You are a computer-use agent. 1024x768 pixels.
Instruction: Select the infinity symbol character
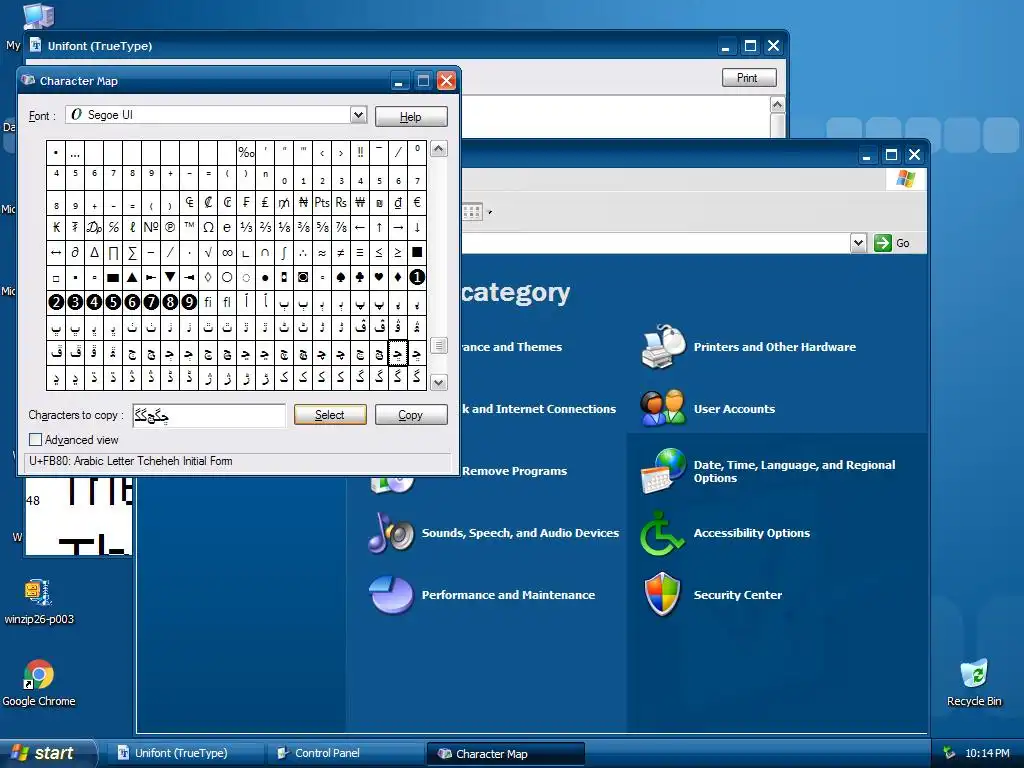pyautogui.click(x=227, y=252)
